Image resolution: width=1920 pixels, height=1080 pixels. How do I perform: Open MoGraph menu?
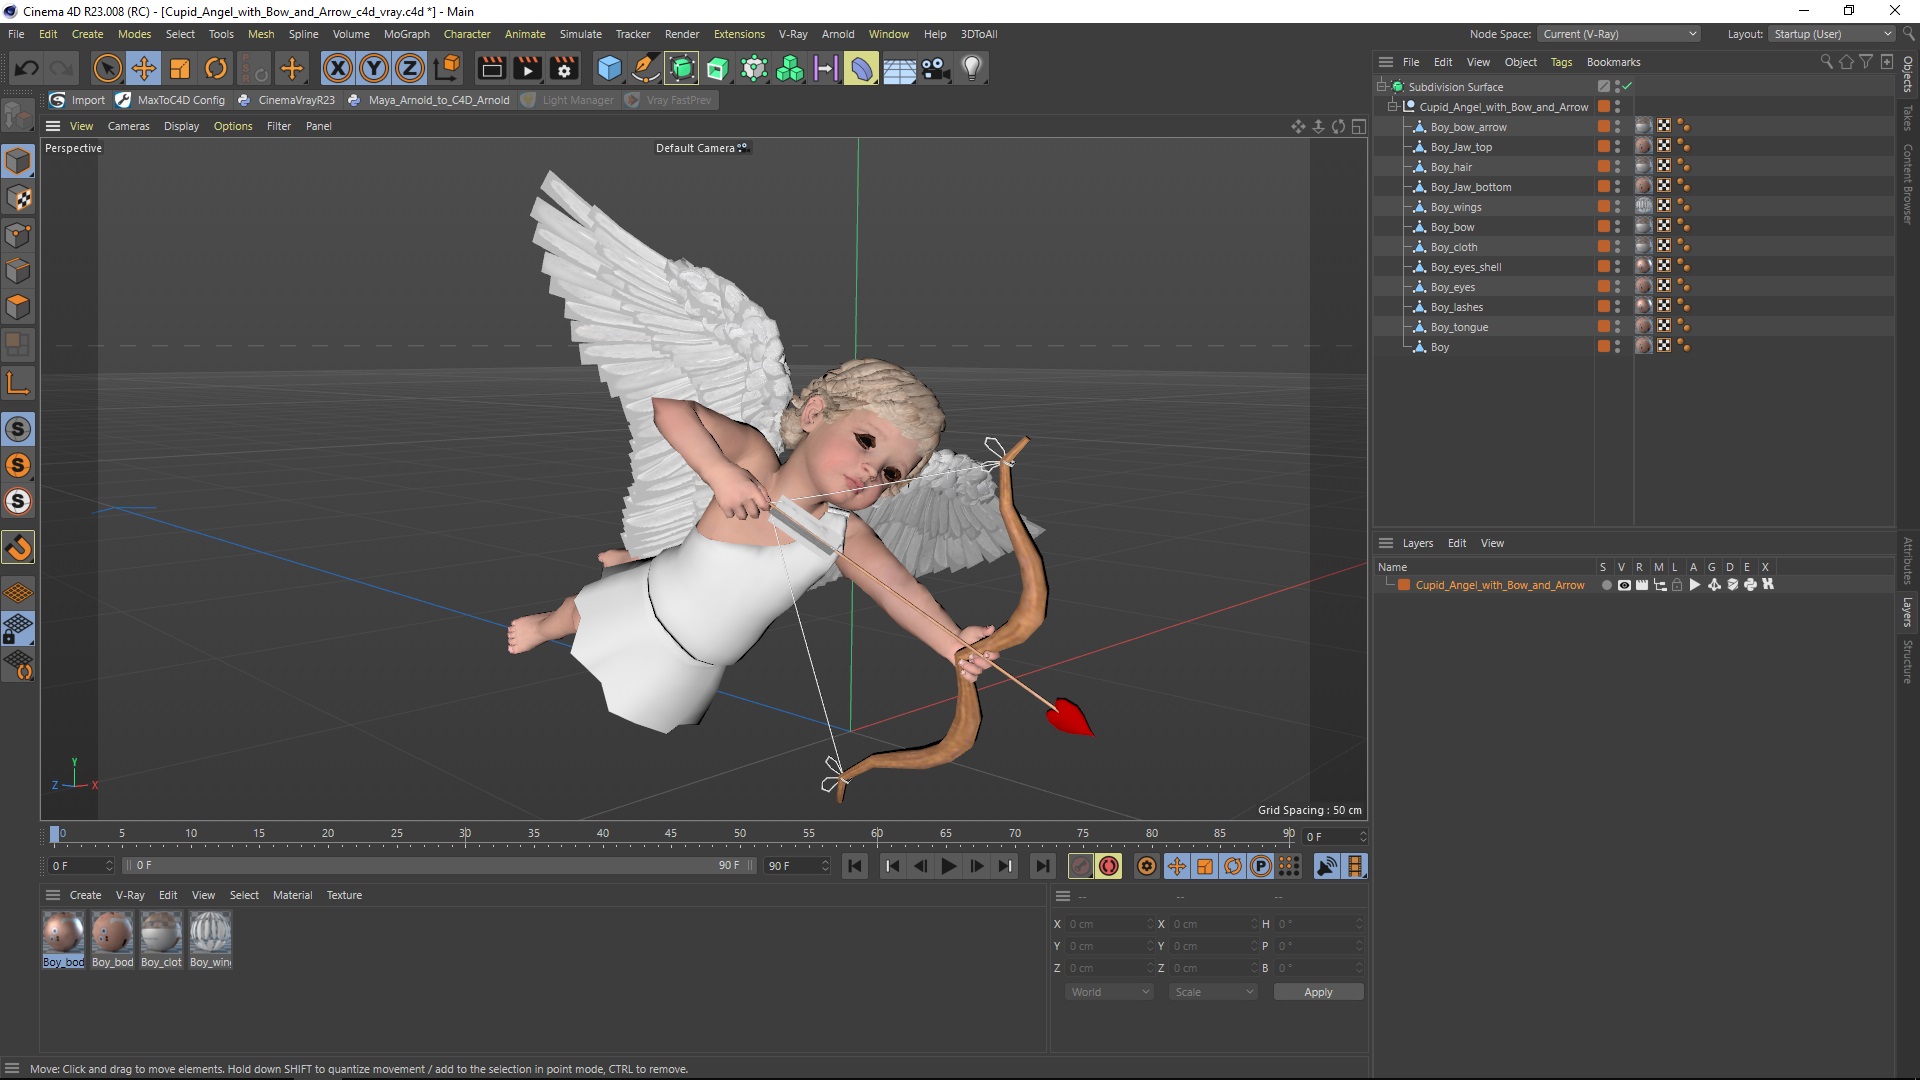[x=406, y=34]
